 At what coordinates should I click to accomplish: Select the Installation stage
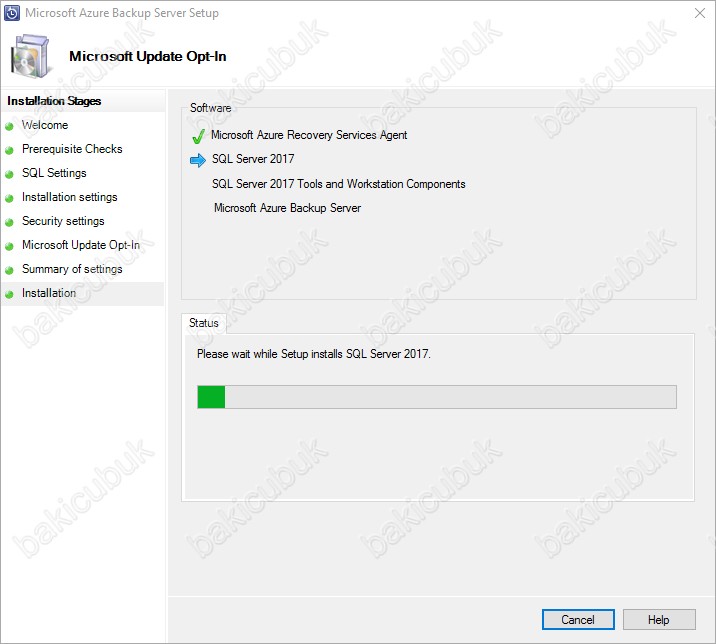click(x=49, y=293)
